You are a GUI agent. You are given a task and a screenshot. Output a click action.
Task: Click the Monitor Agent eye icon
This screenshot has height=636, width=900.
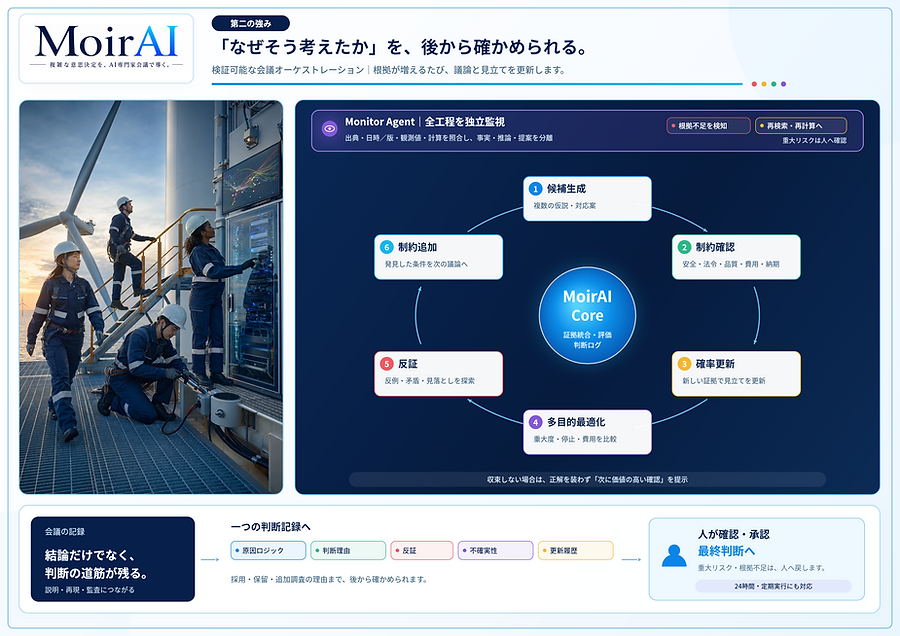(x=329, y=129)
